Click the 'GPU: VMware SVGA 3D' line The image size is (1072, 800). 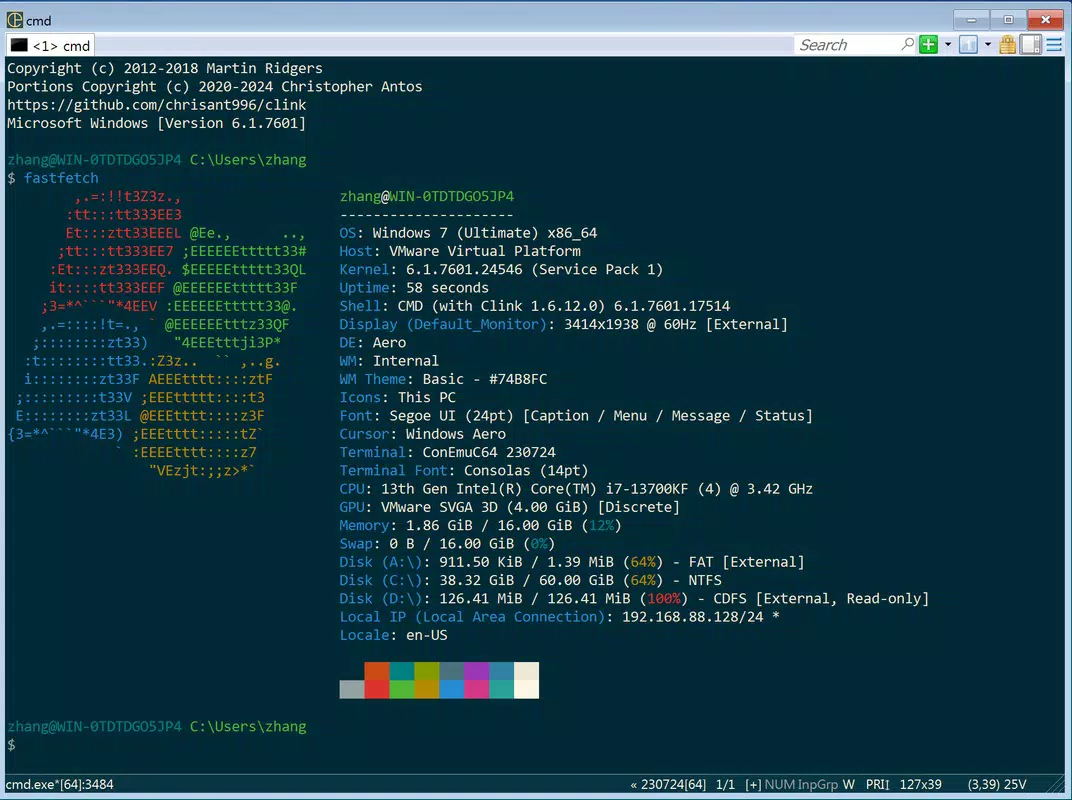click(x=509, y=507)
